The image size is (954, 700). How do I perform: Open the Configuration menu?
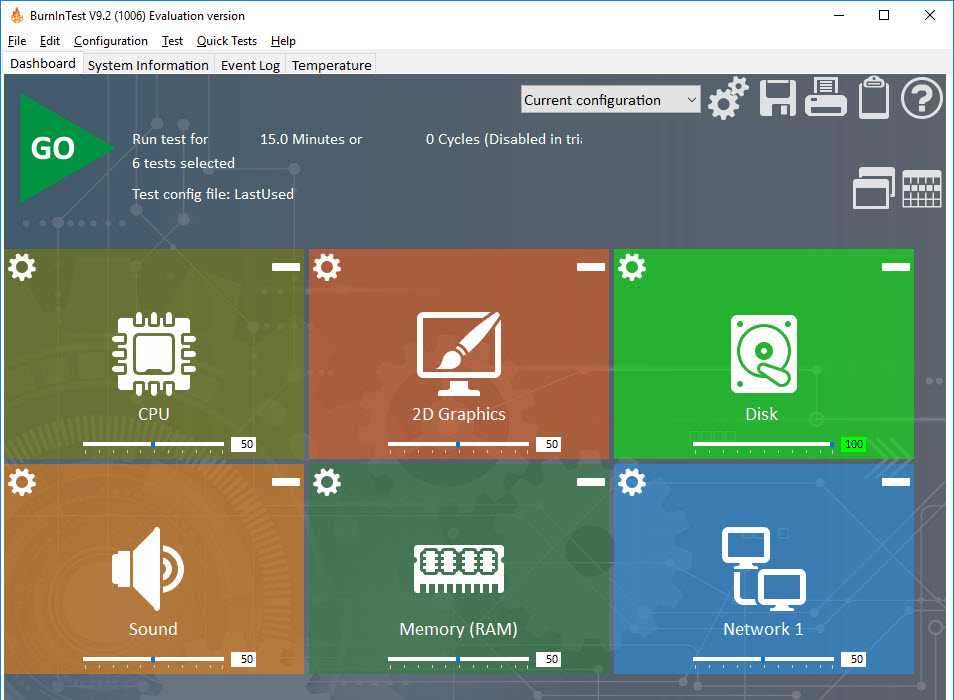(x=110, y=41)
